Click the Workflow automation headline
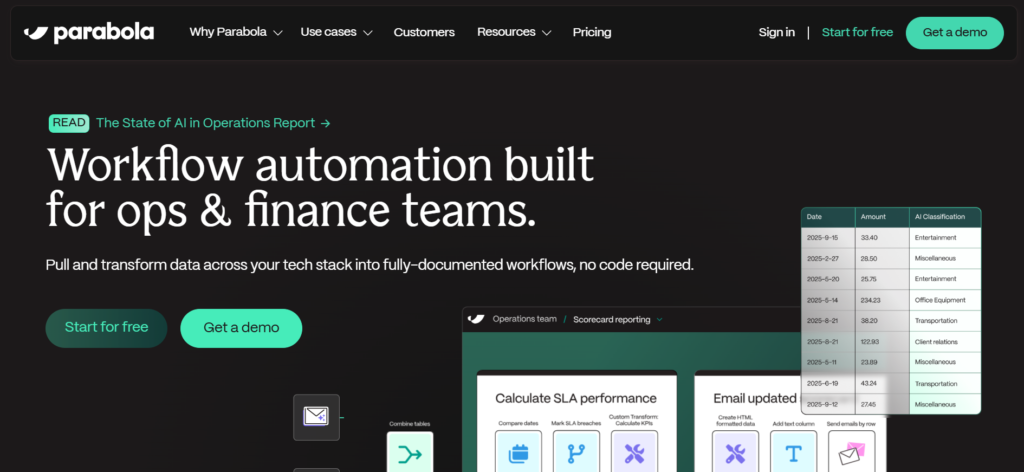Viewport: 1024px width, 472px height. (x=320, y=188)
